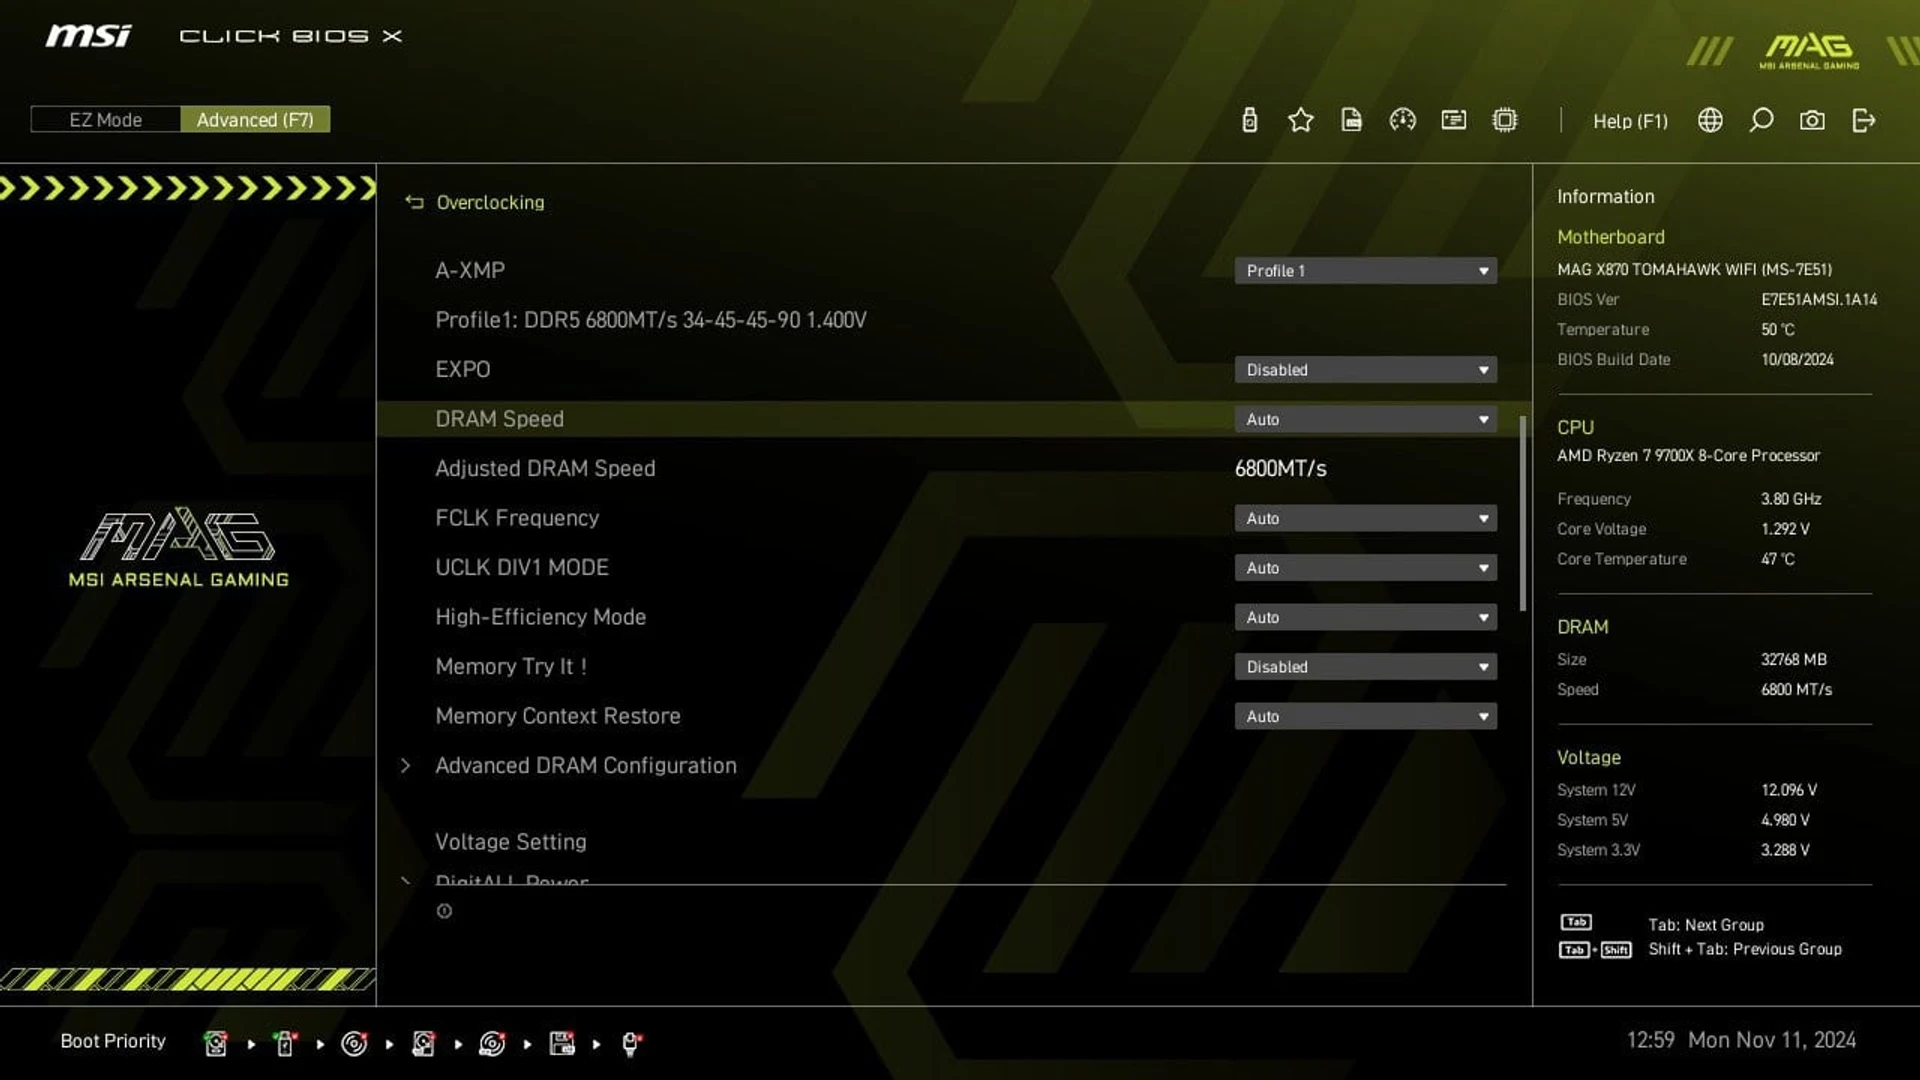Image resolution: width=1920 pixels, height=1080 pixels.
Task: Select the first optical disc boot icon
Action: [354, 1043]
